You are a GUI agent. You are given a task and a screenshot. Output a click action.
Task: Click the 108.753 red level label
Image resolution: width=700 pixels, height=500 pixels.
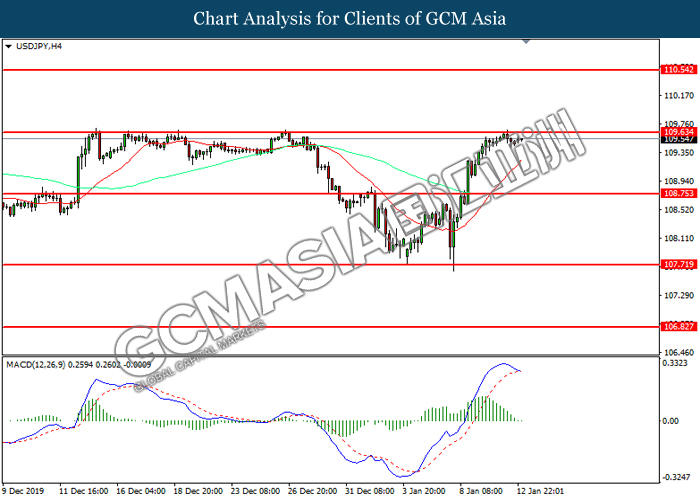pyautogui.click(x=679, y=193)
